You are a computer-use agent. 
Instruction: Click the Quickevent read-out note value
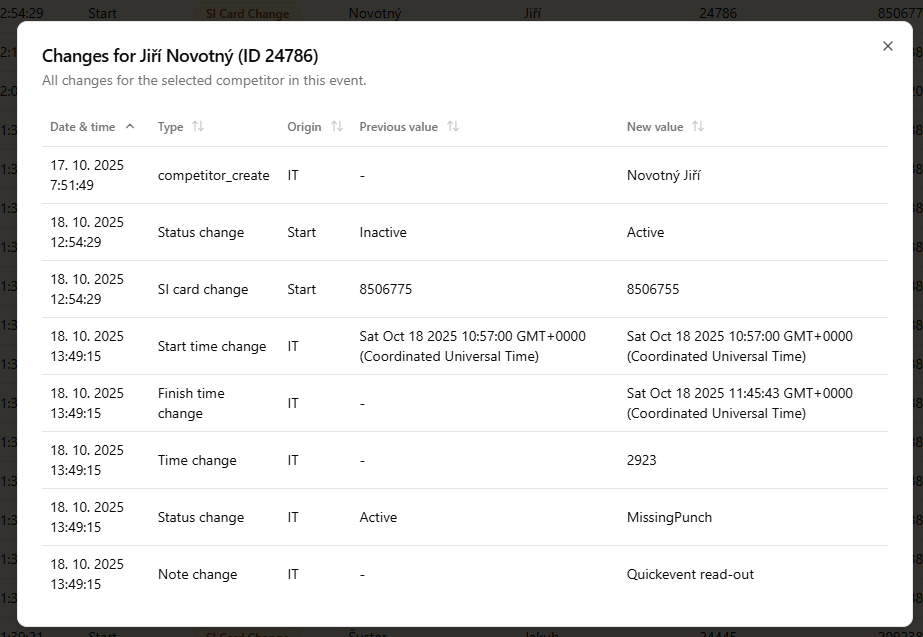(690, 574)
